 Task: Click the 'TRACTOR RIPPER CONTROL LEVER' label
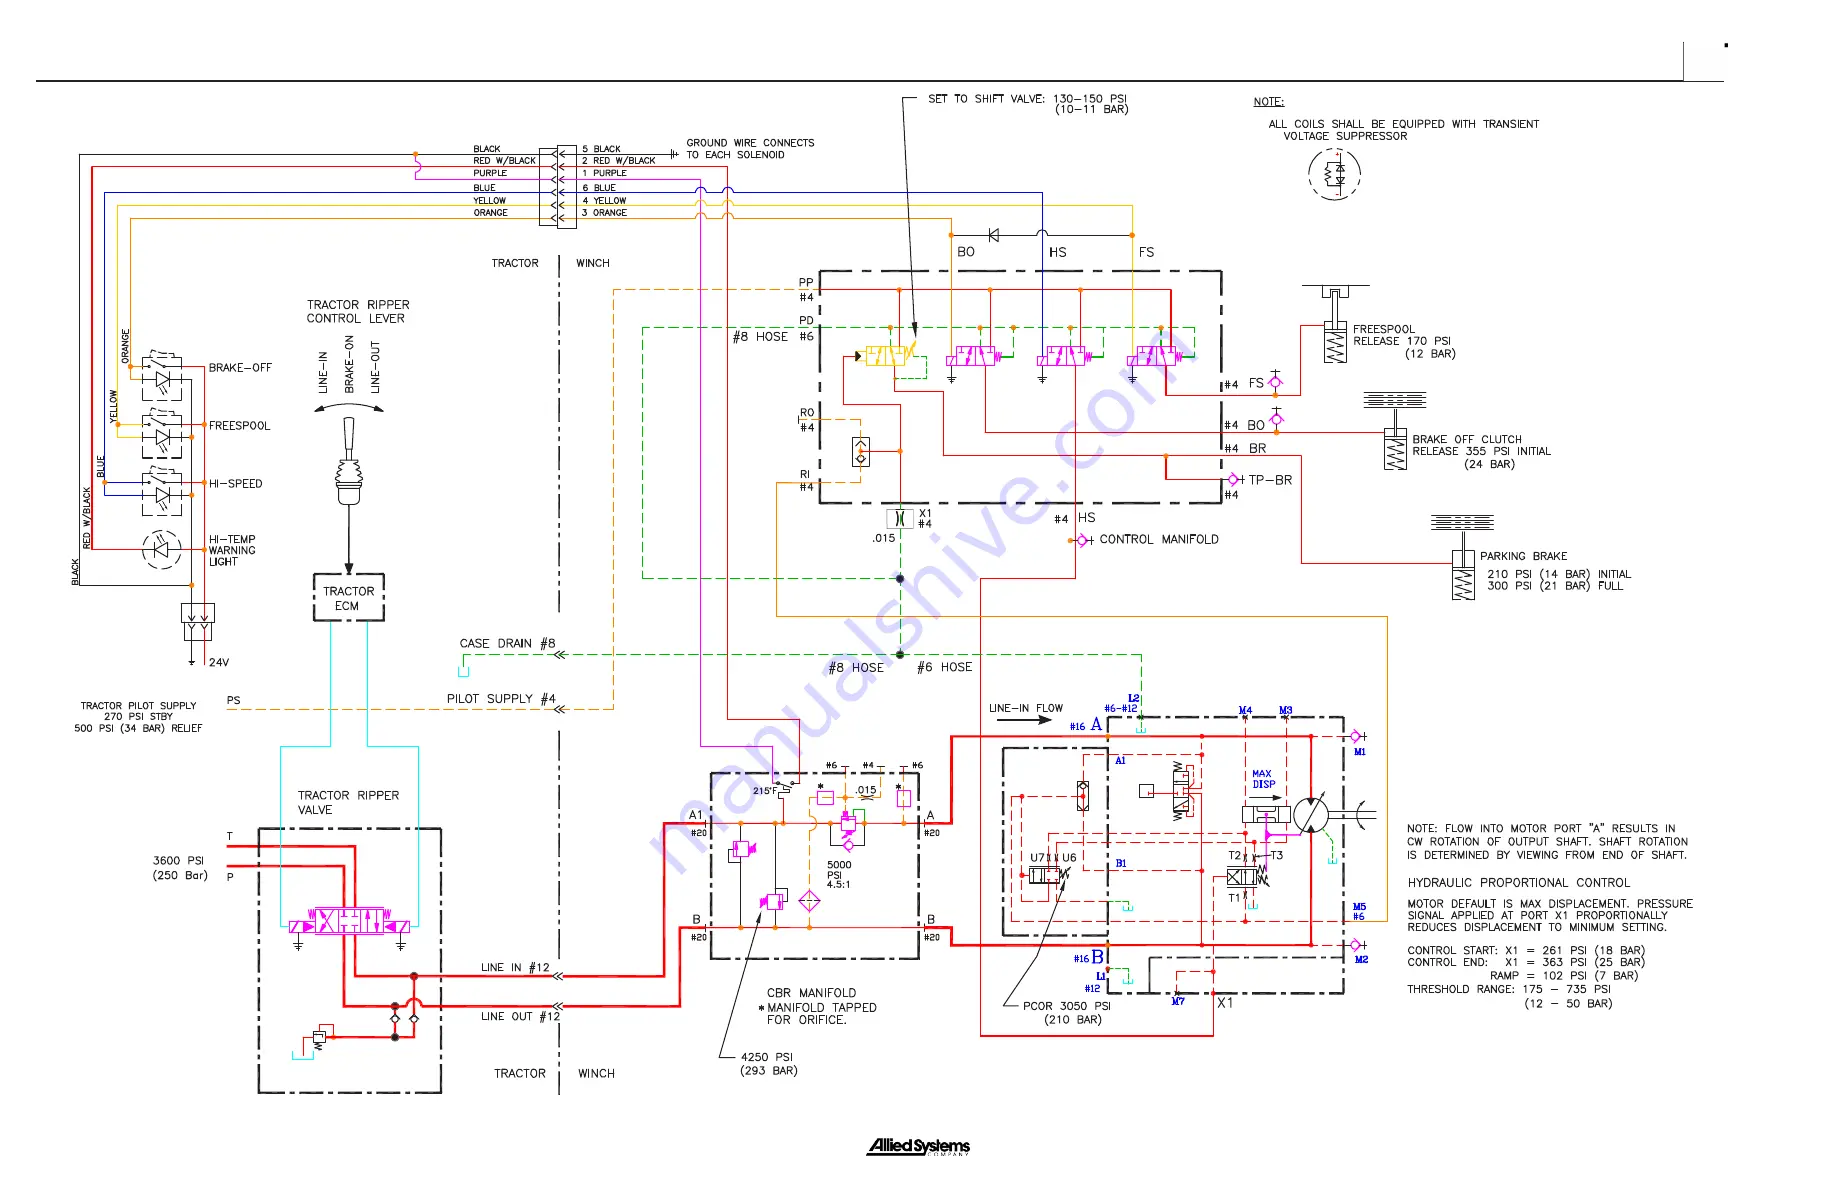tap(358, 311)
